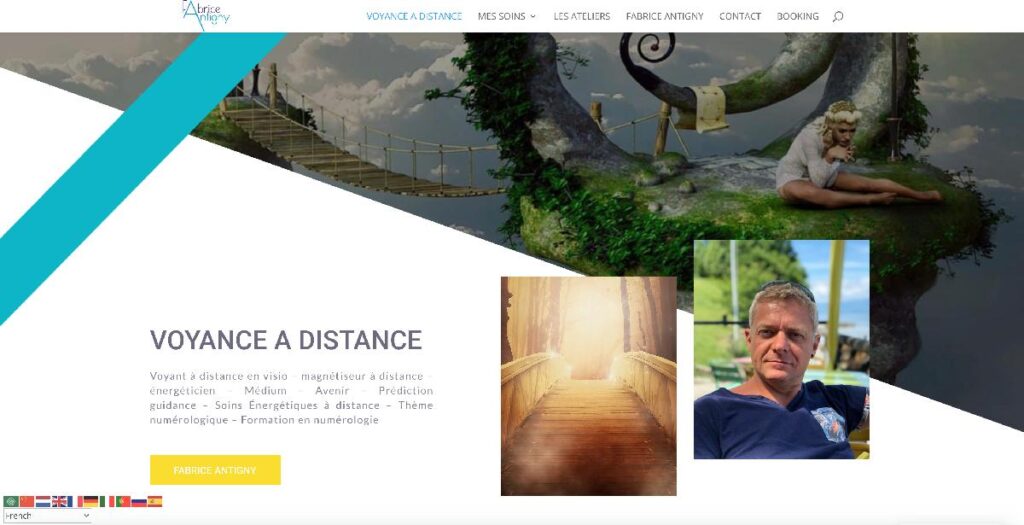The height and width of the screenshot is (525, 1024).
Task: Select the Arabic language flag
Action: [x=10, y=501]
